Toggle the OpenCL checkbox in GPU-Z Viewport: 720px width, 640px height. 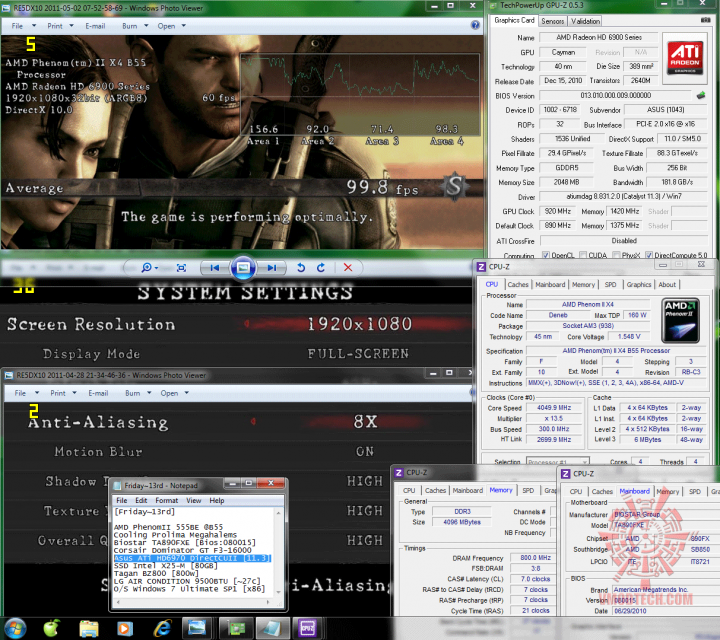[x=546, y=255]
